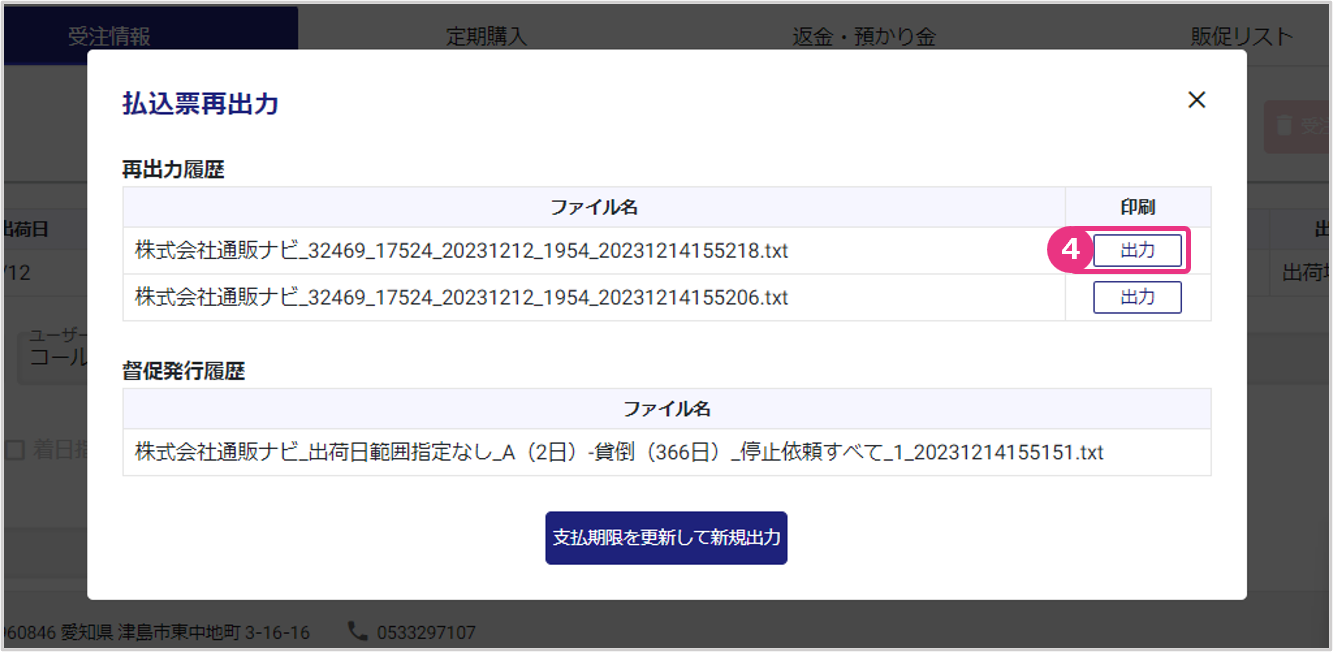Select the 販促リスト tab
Viewport: 1333px width, 652px height.
(x=1241, y=37)
